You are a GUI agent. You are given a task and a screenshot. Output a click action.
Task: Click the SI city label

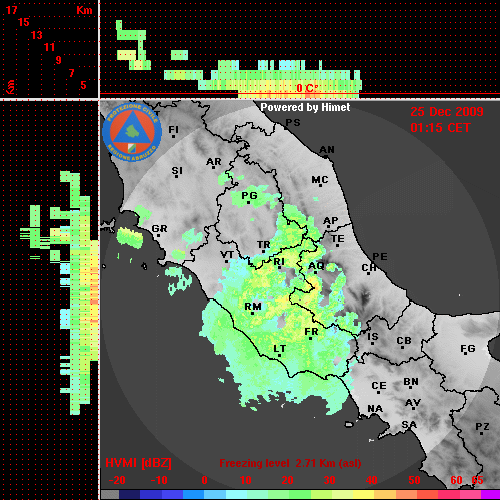click(177, 171)
